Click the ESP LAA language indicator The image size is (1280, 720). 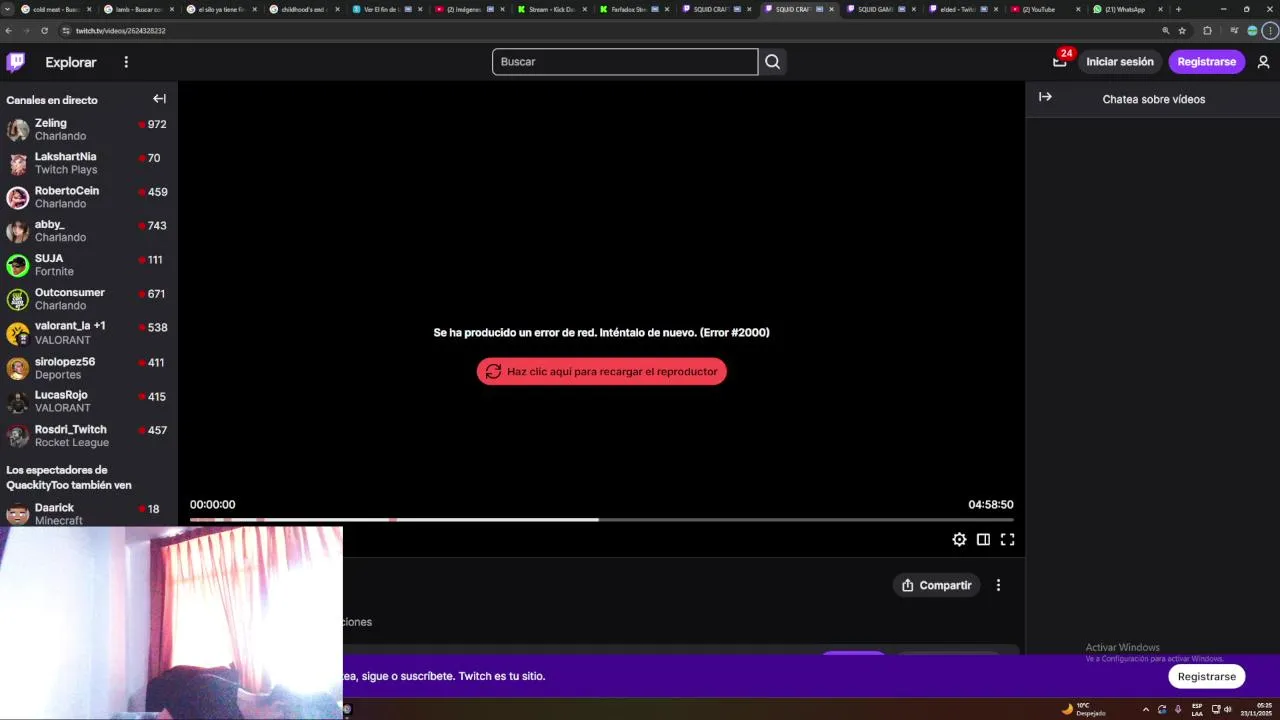(1197, 709)
